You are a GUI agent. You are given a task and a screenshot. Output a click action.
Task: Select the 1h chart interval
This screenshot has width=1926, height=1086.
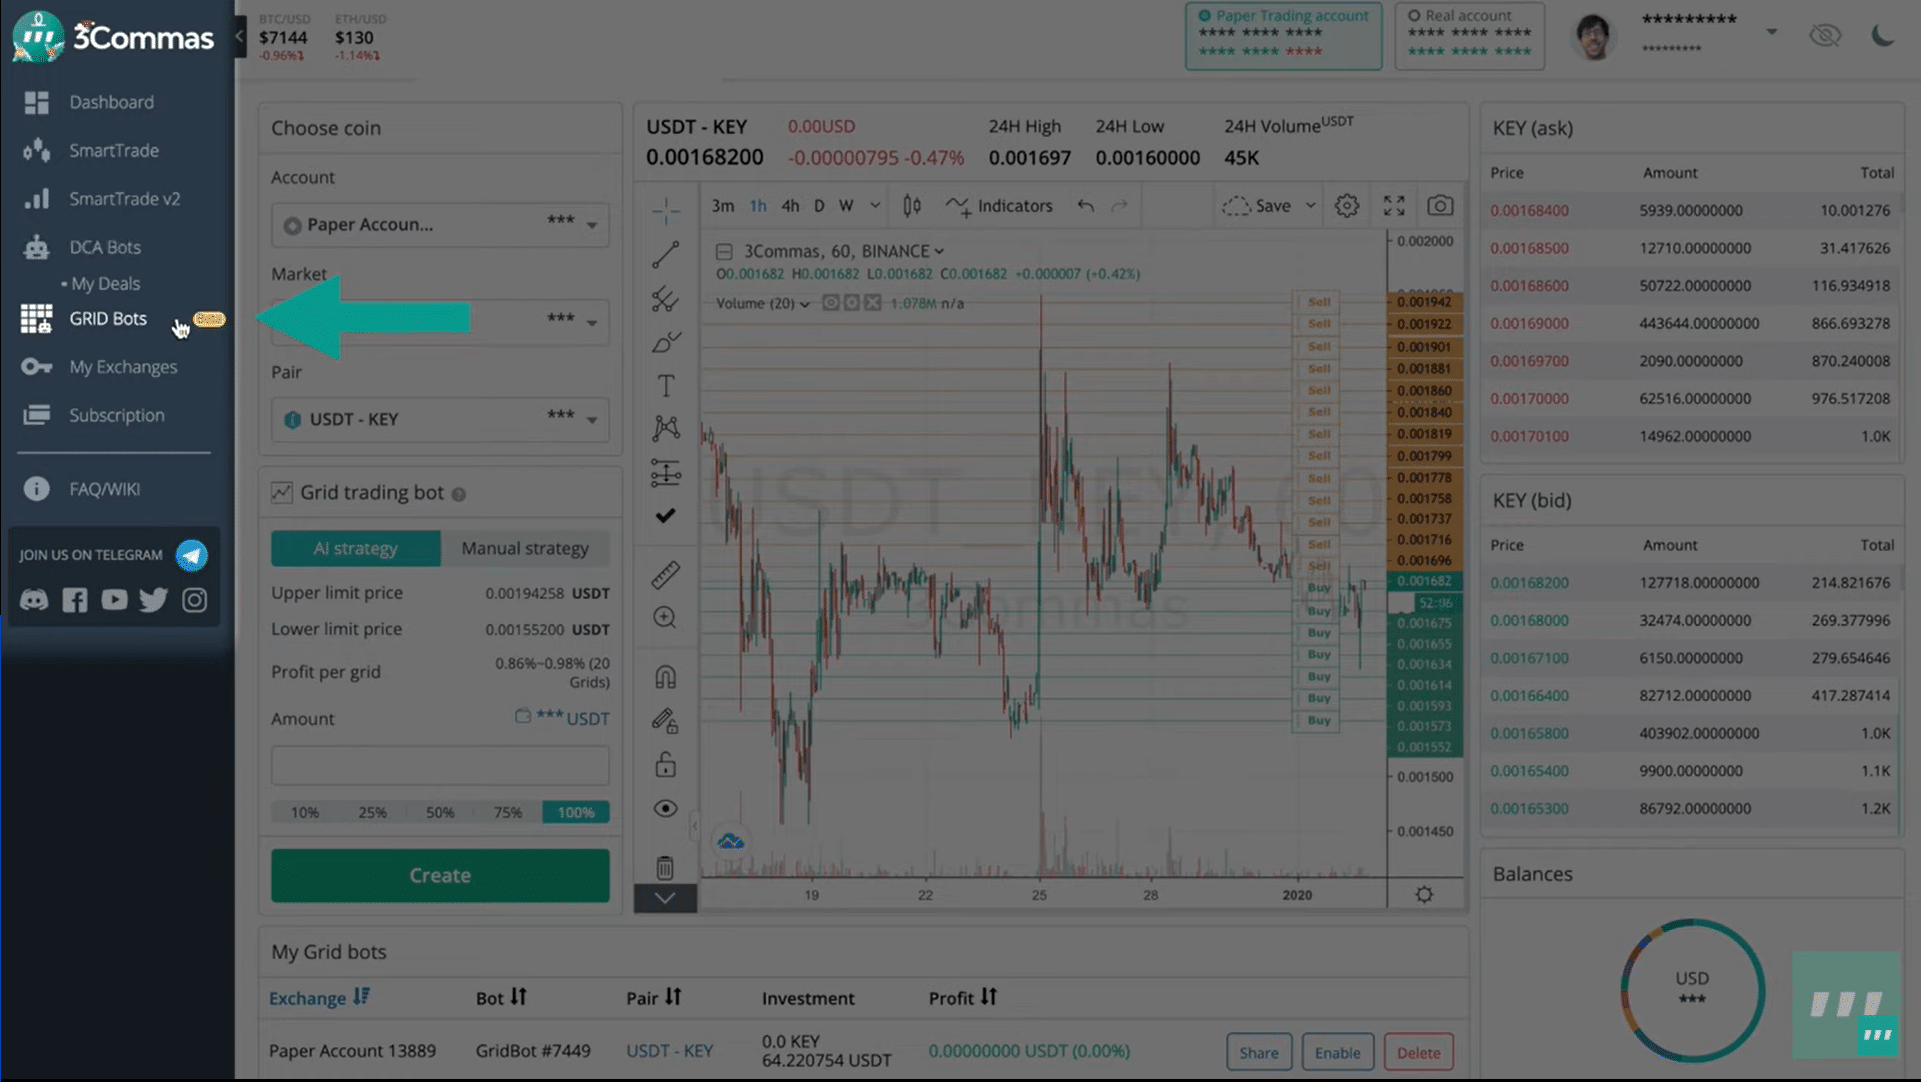(x=759, y=206)
